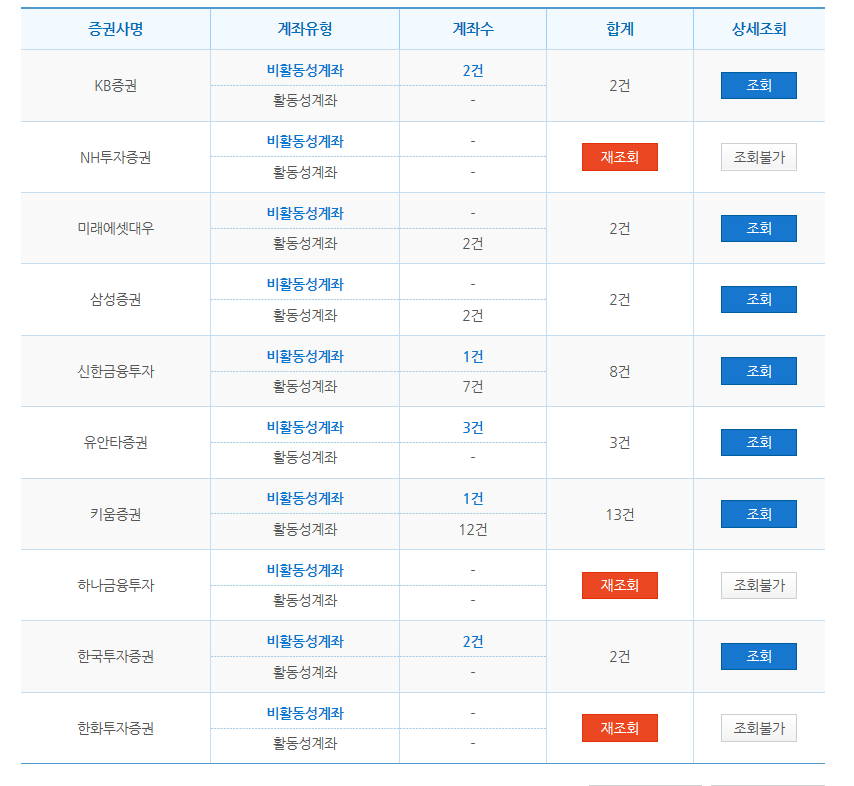Click 조회 next to 신한금융투자
Image resolution: width=854 pixels, height=786 pixels.
pyautogui.click(x=758, y=371)
